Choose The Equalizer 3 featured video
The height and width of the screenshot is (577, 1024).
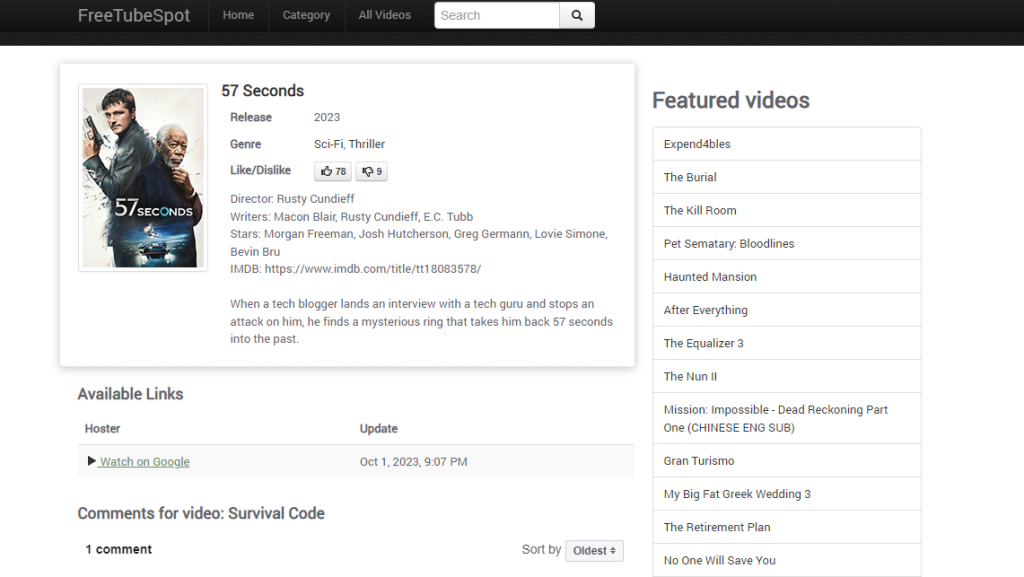point(787,343)
